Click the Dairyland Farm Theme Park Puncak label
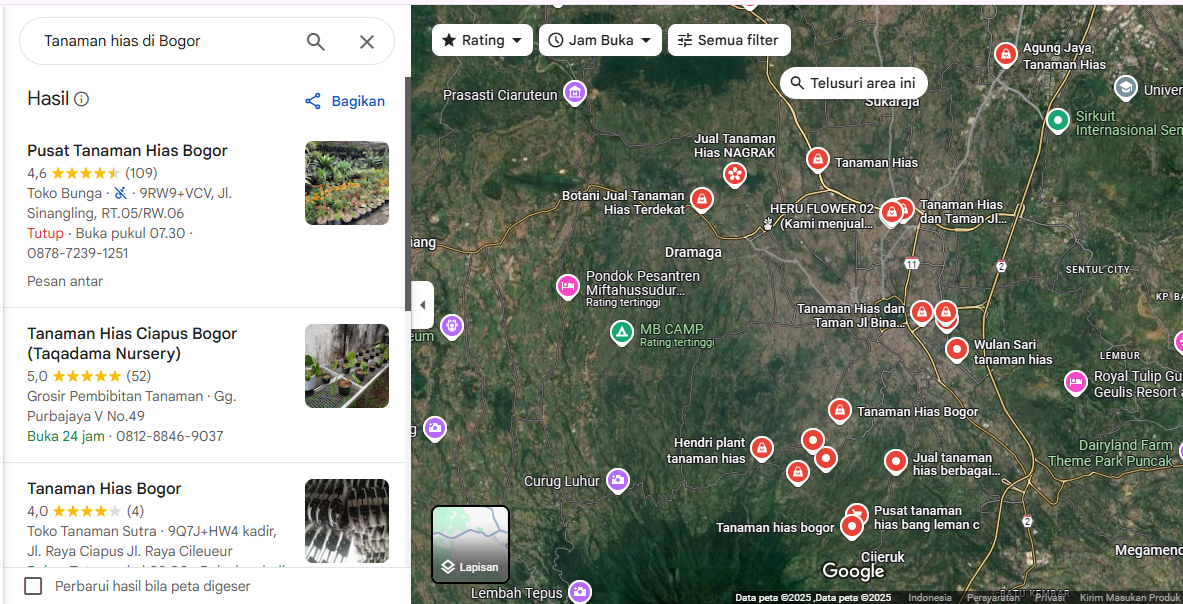This screenshot has width=1183, height=604. (x=1111, y=453)
